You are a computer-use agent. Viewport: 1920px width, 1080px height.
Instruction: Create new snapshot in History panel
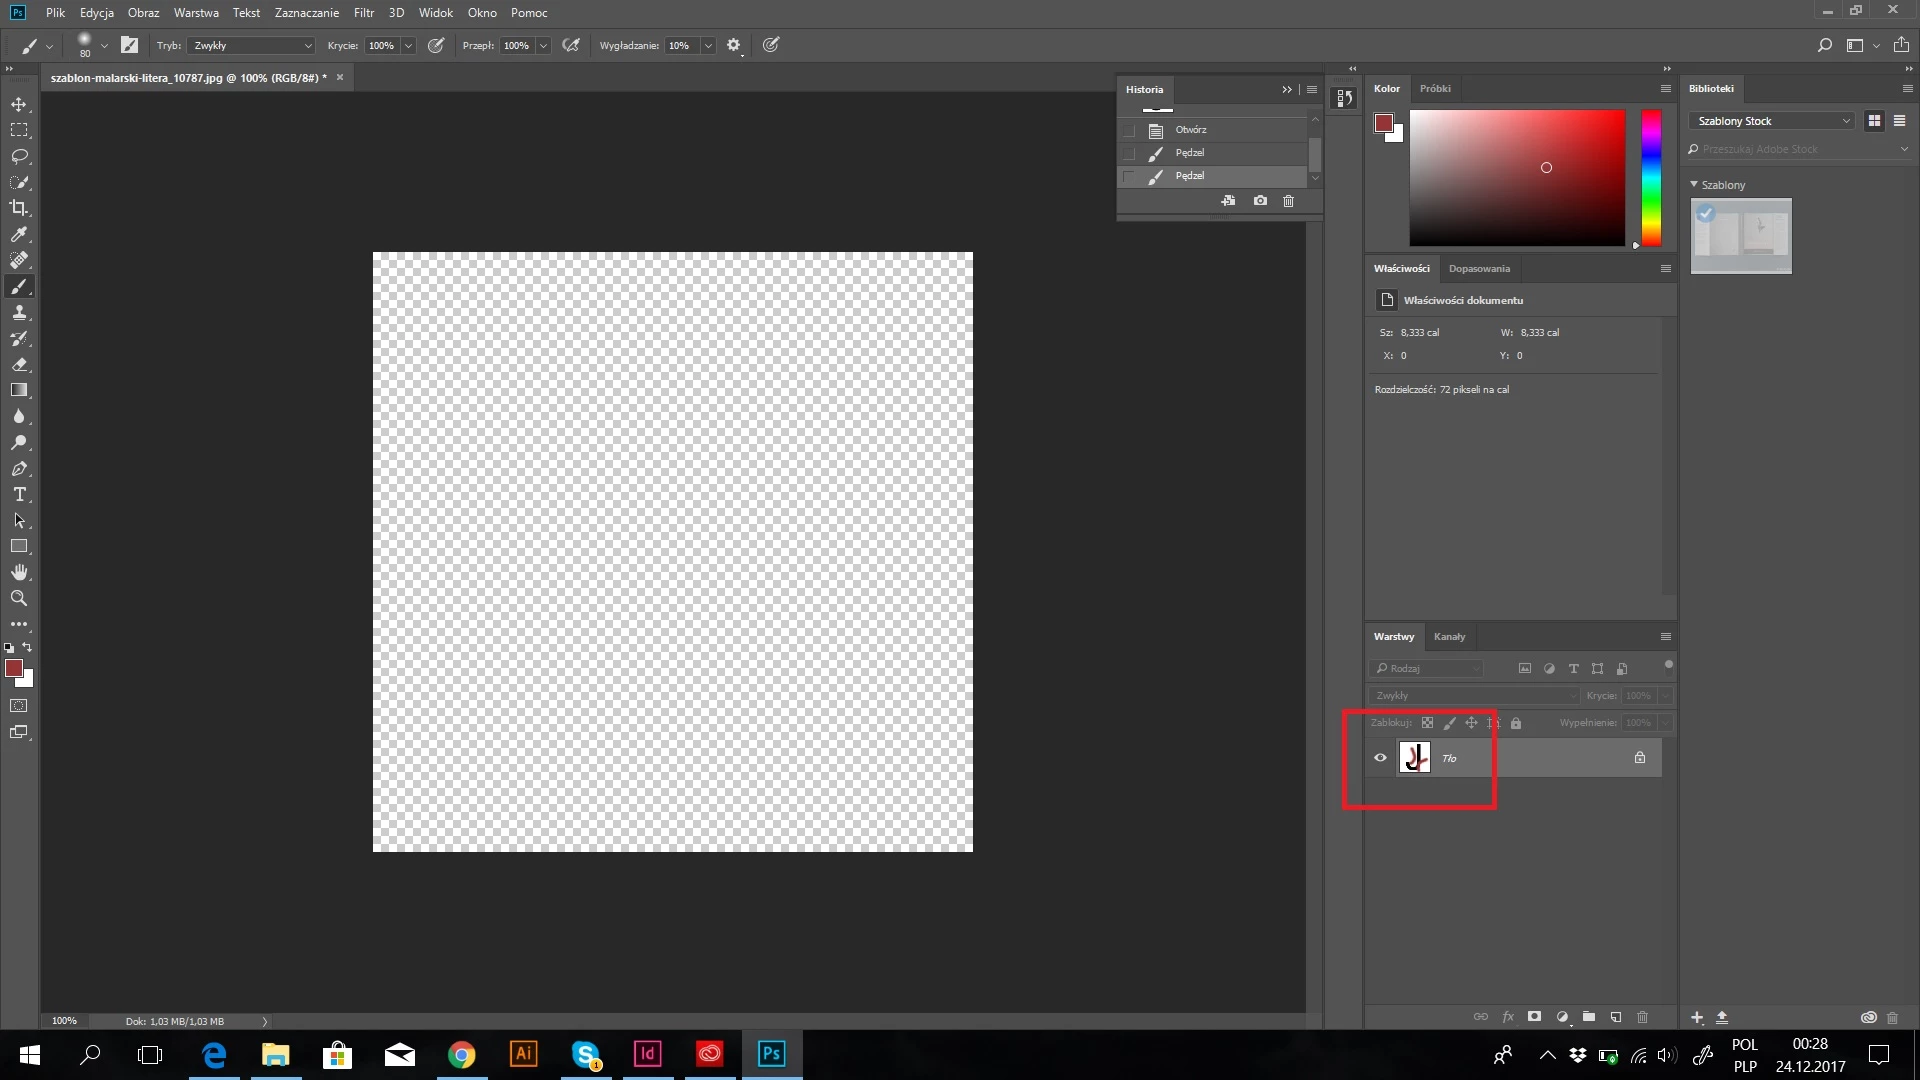(1260, 201)
